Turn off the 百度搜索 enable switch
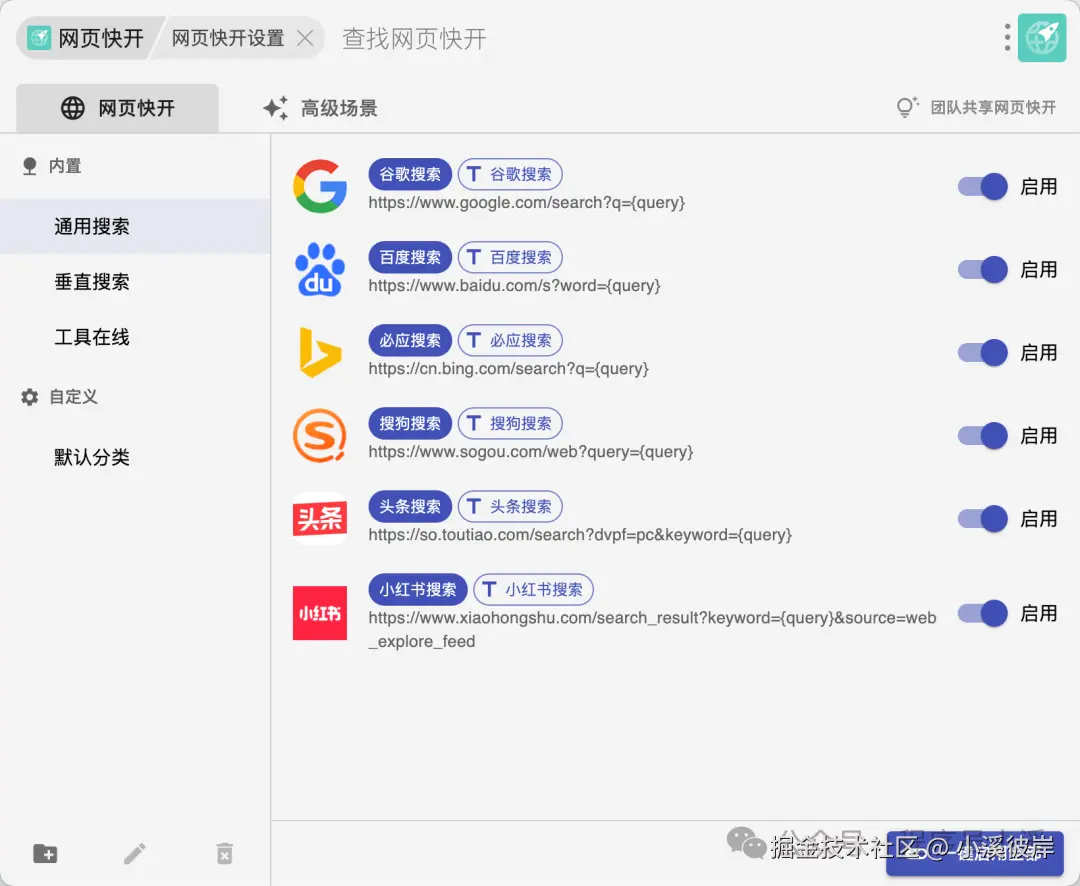Viewport: 1080px width, 886px height. 980,269
